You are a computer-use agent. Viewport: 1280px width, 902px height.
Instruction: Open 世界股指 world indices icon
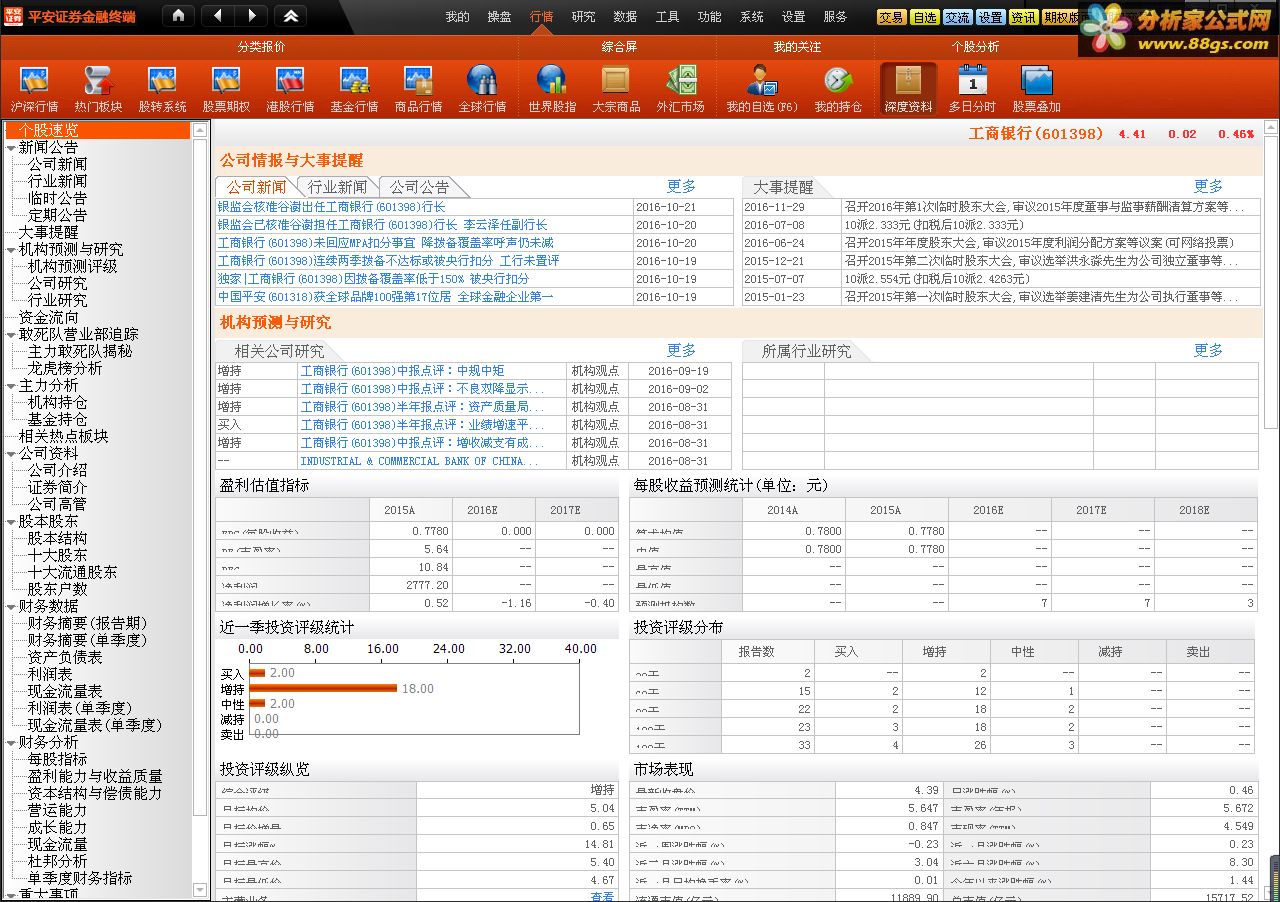[552, 89]
